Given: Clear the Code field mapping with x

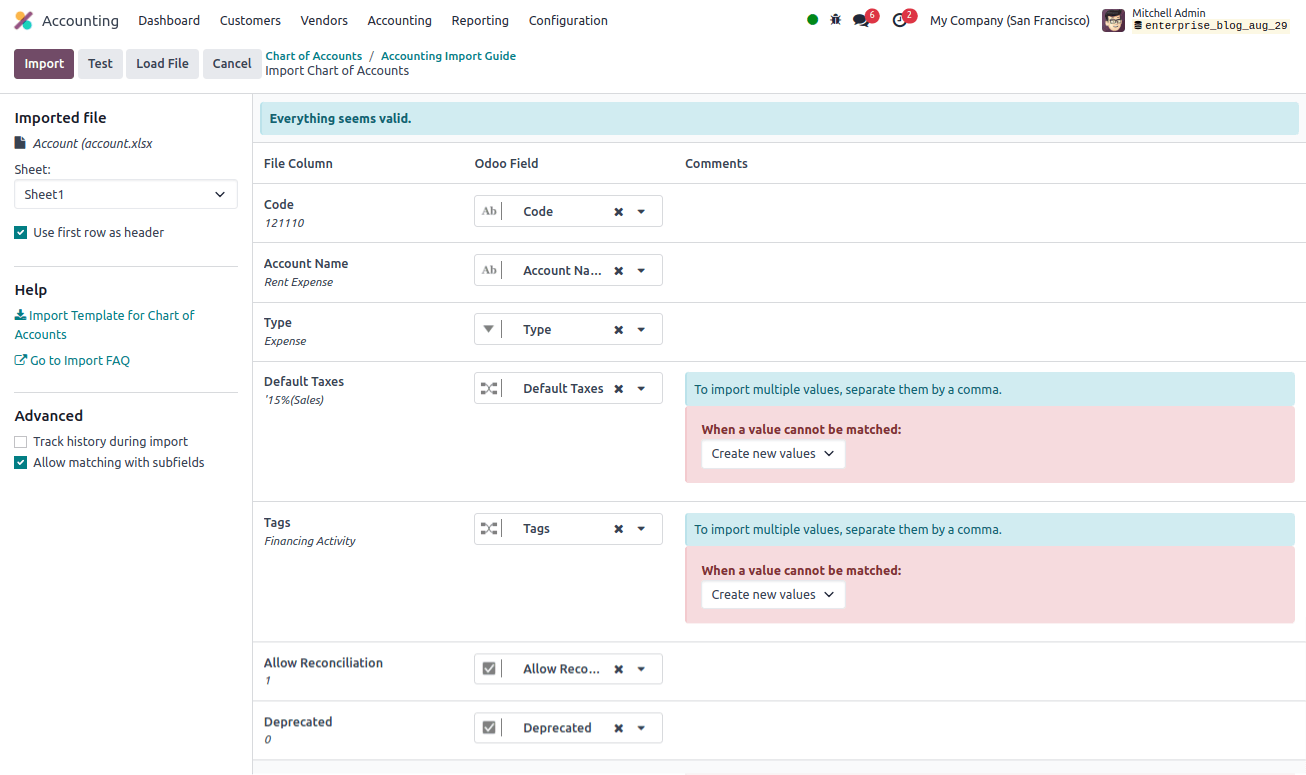Looking at the screenshot, I should (x=618, y=212).
